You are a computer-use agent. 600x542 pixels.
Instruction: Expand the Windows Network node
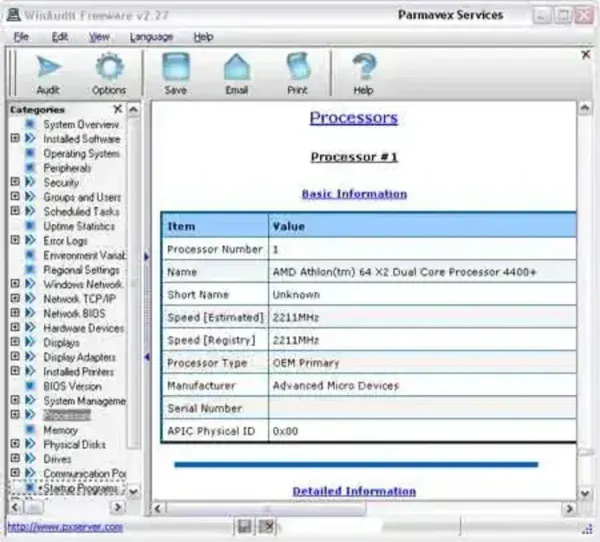click(15, 284)
